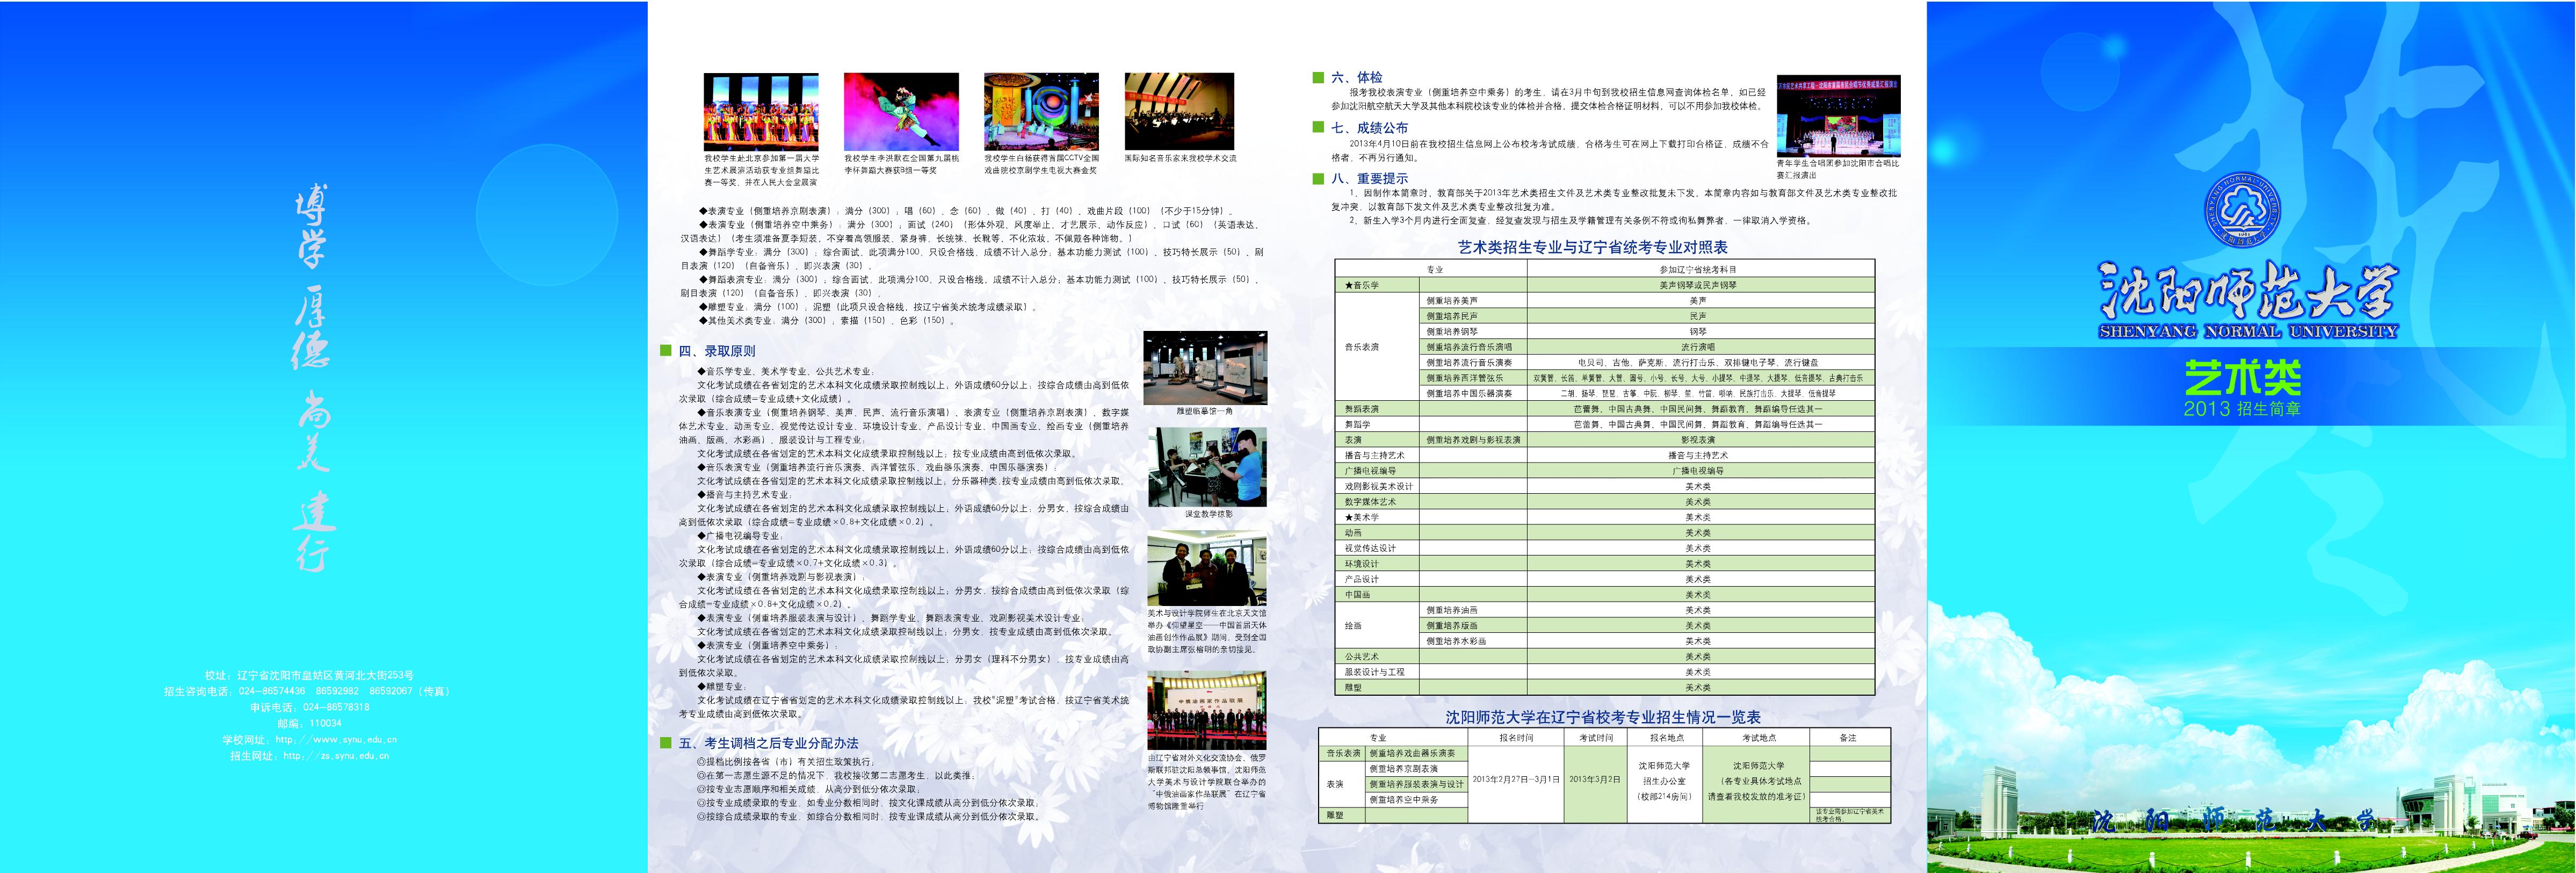Click the green square beside 七、成绩公布
Viewport: 2576px width, 873px height.
tap(1318, 127)
